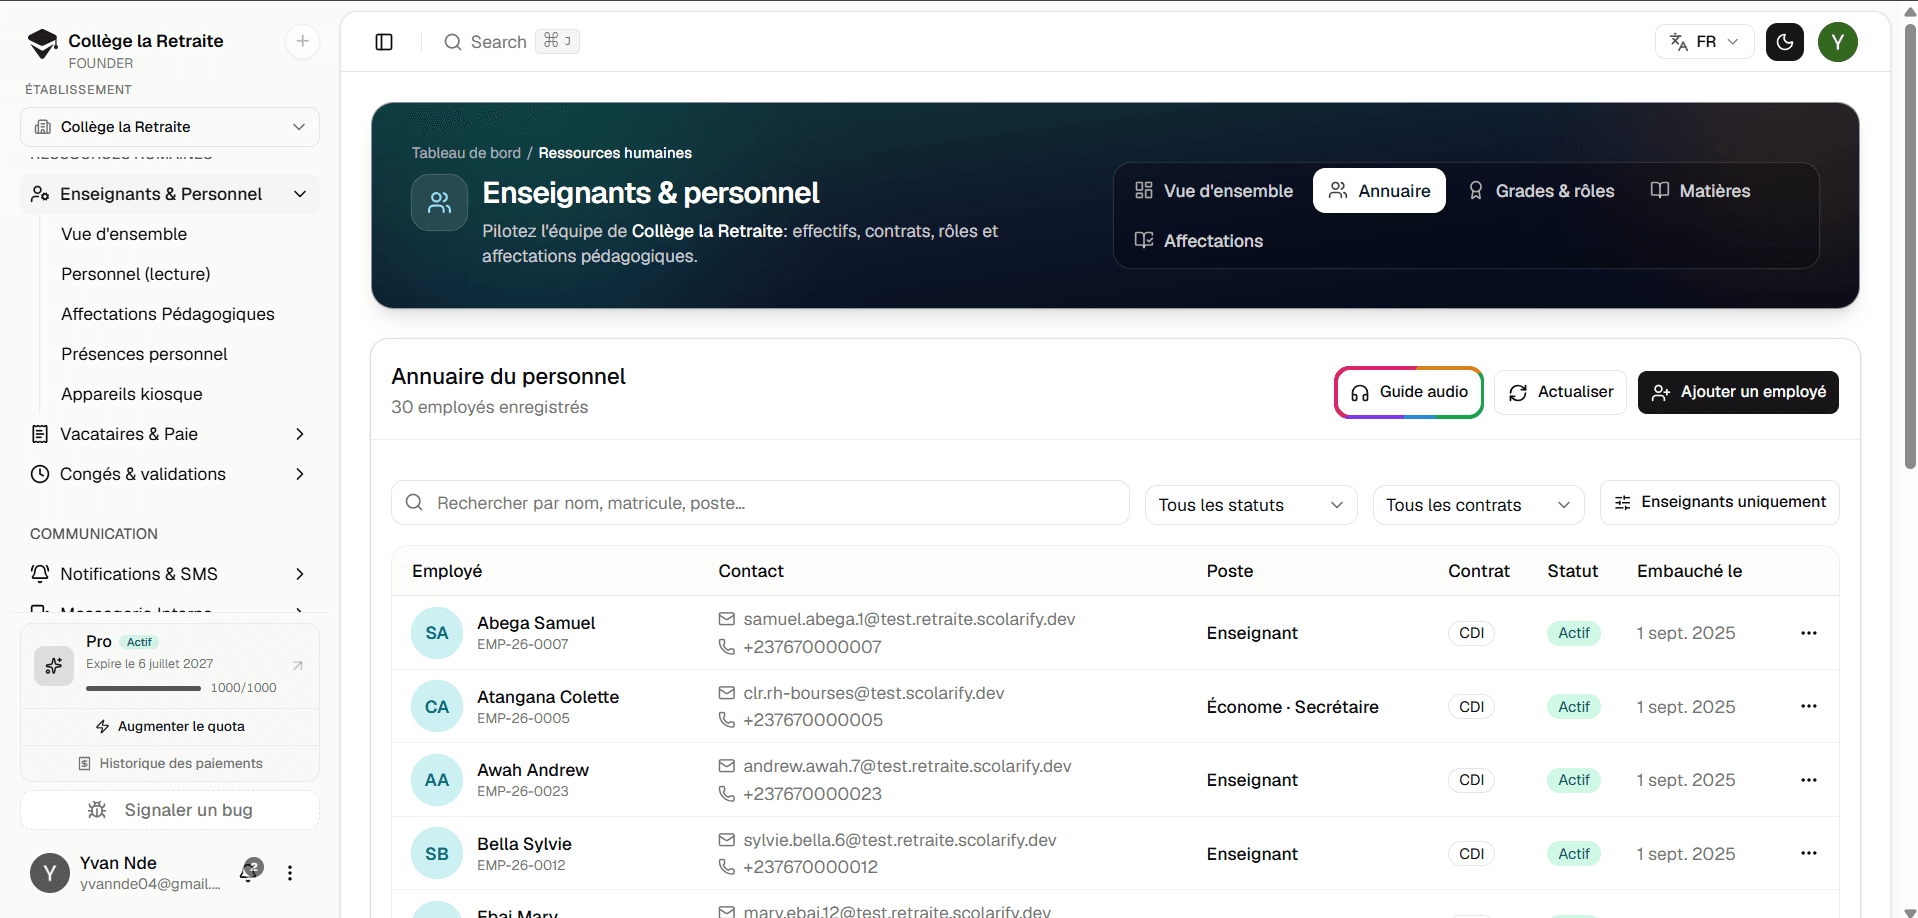Open row actions for Abega Samuel
The image size is (1918, 918).
1808,633
